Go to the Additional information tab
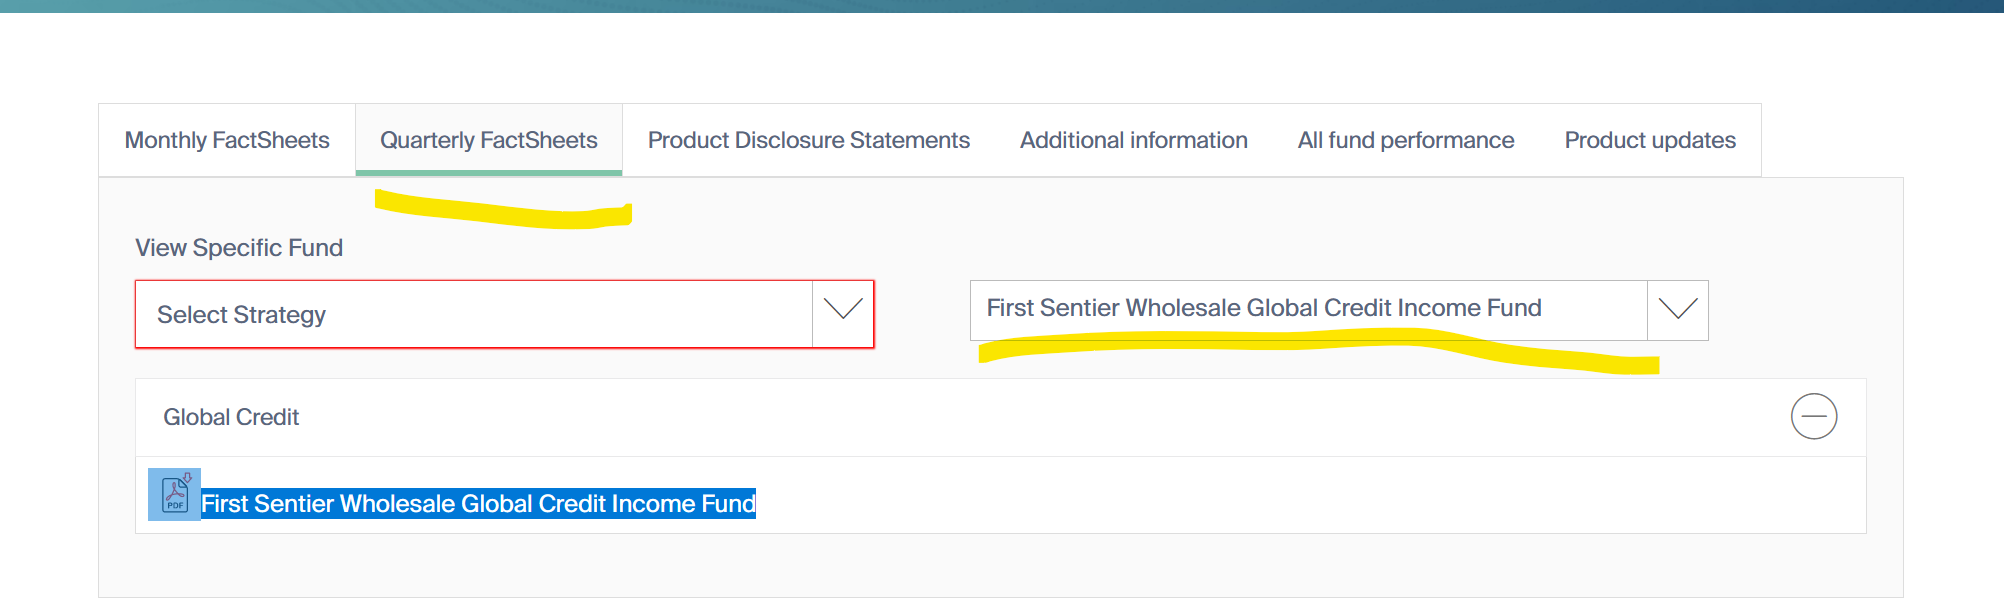The height and width of the screenshot is (613, 2004). (1133, 141)
